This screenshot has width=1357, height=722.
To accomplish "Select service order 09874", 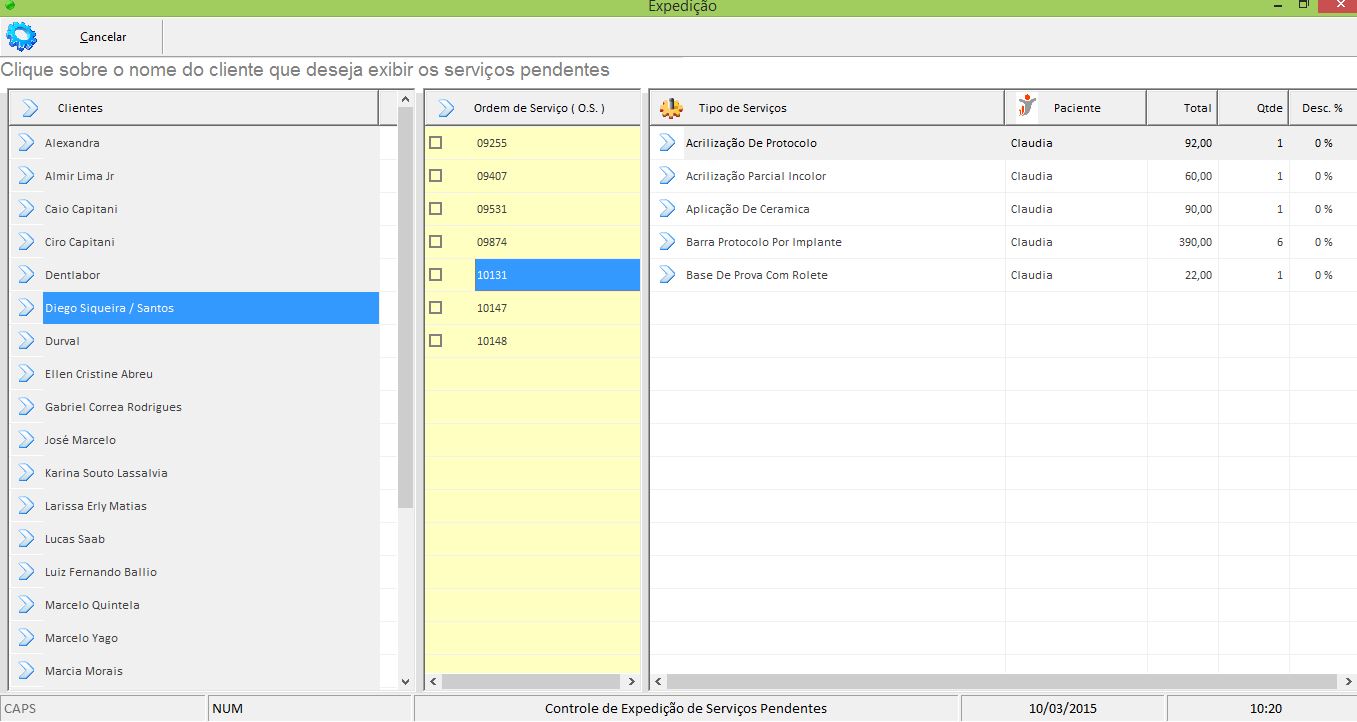I will (492, 242).
